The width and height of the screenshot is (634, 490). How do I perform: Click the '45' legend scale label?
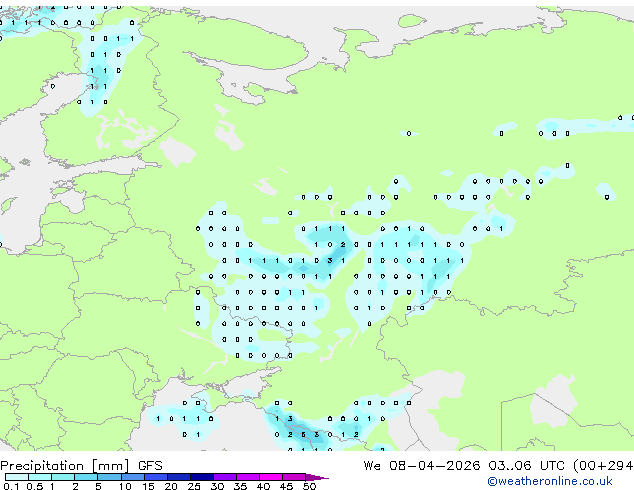click(287, 486)
